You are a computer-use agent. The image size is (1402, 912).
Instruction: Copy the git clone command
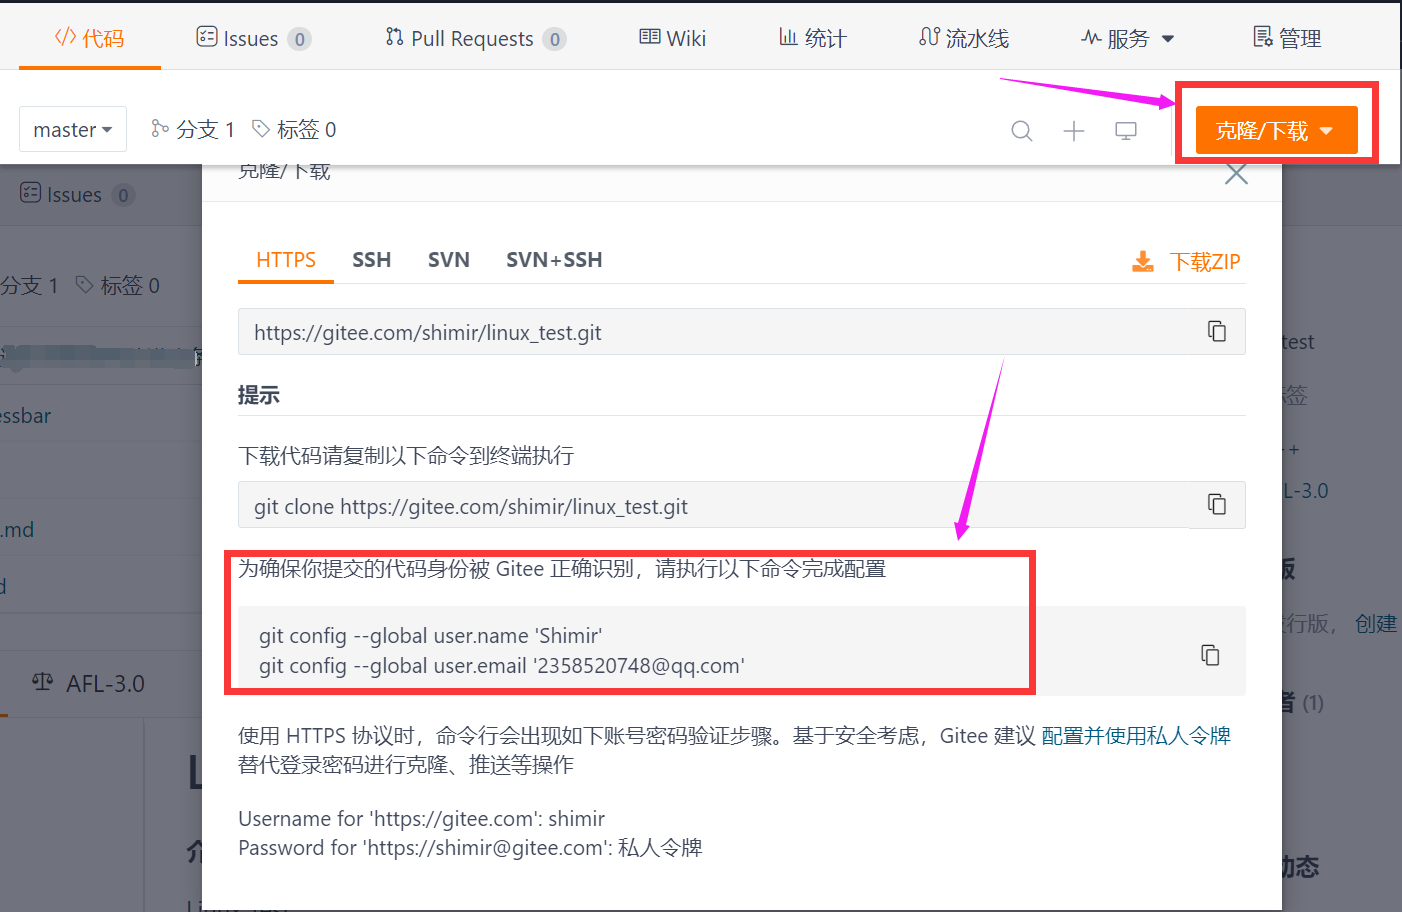coord(1217,504)
